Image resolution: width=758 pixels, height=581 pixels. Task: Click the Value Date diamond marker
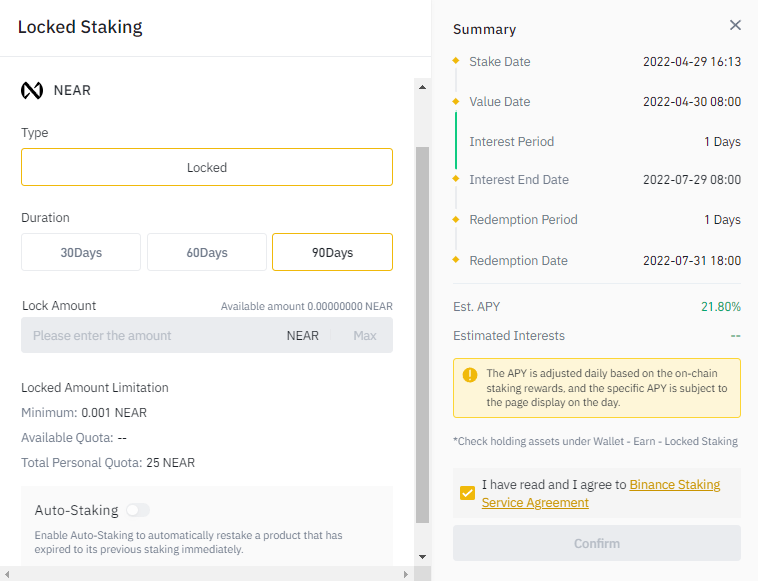tap(455, 101)
